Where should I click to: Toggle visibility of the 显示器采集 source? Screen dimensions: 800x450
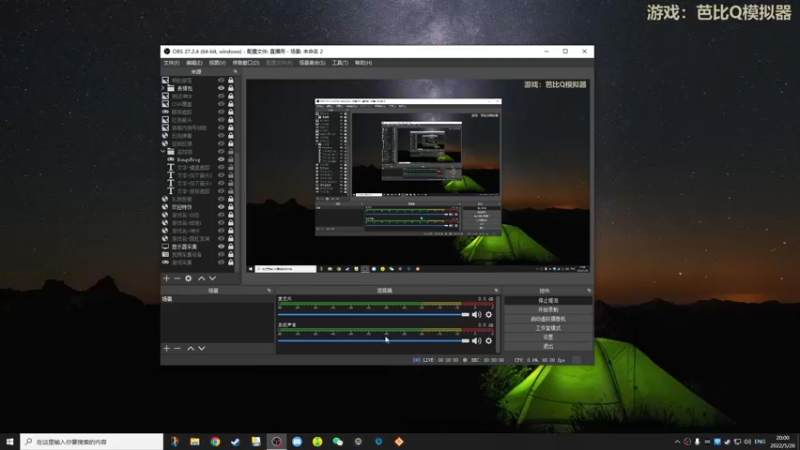(x=221, y=246)
